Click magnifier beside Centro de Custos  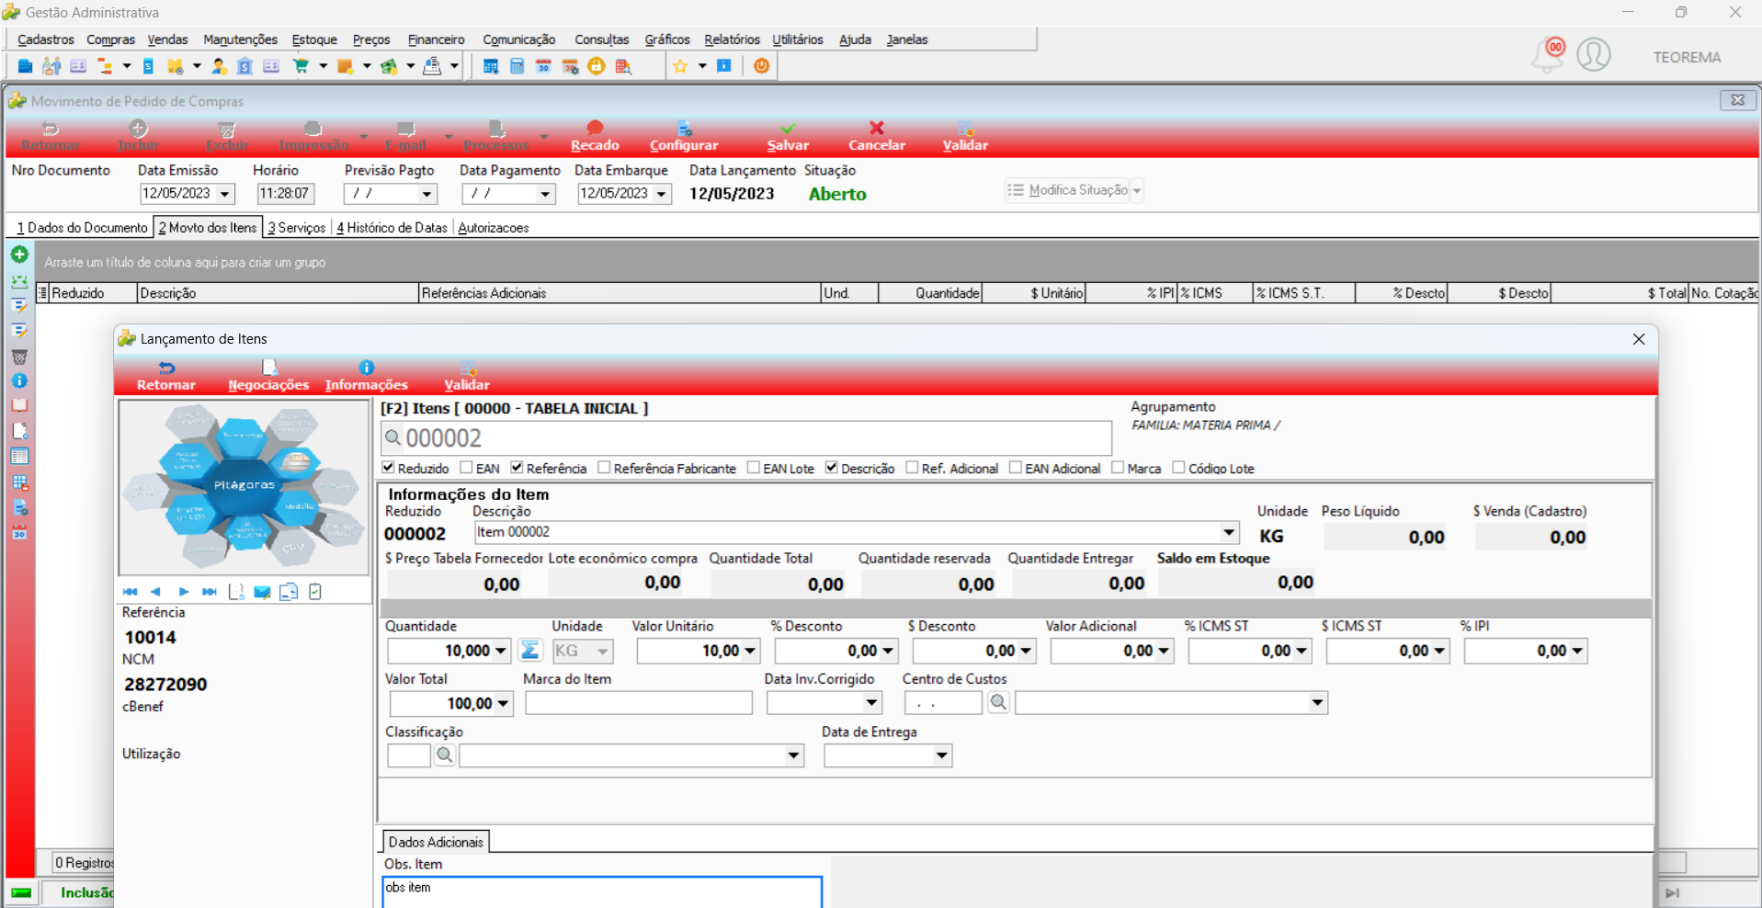click(x=998, y=703)
